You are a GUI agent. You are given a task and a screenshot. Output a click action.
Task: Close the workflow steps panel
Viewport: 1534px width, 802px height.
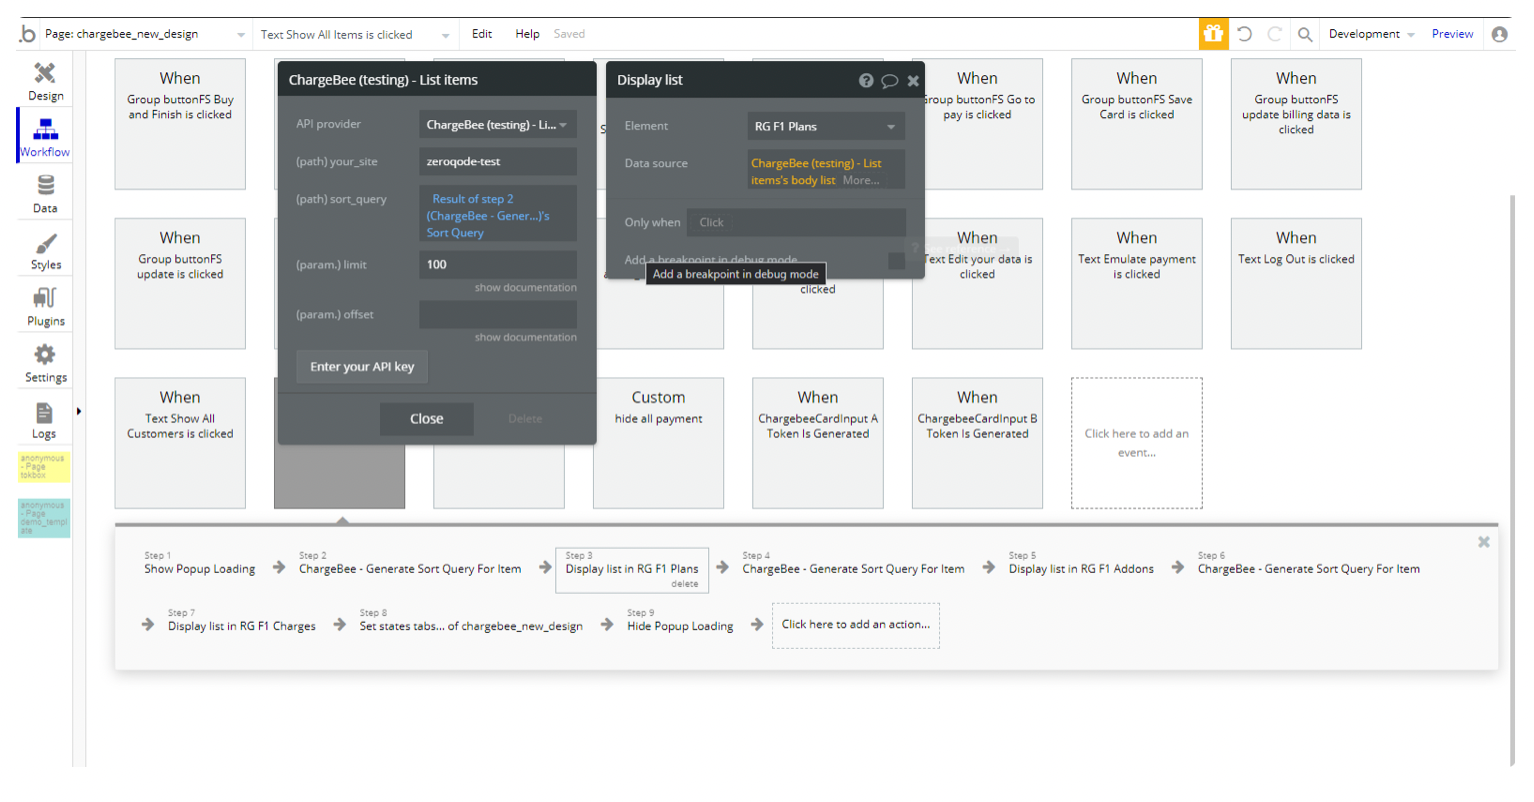1484,542
